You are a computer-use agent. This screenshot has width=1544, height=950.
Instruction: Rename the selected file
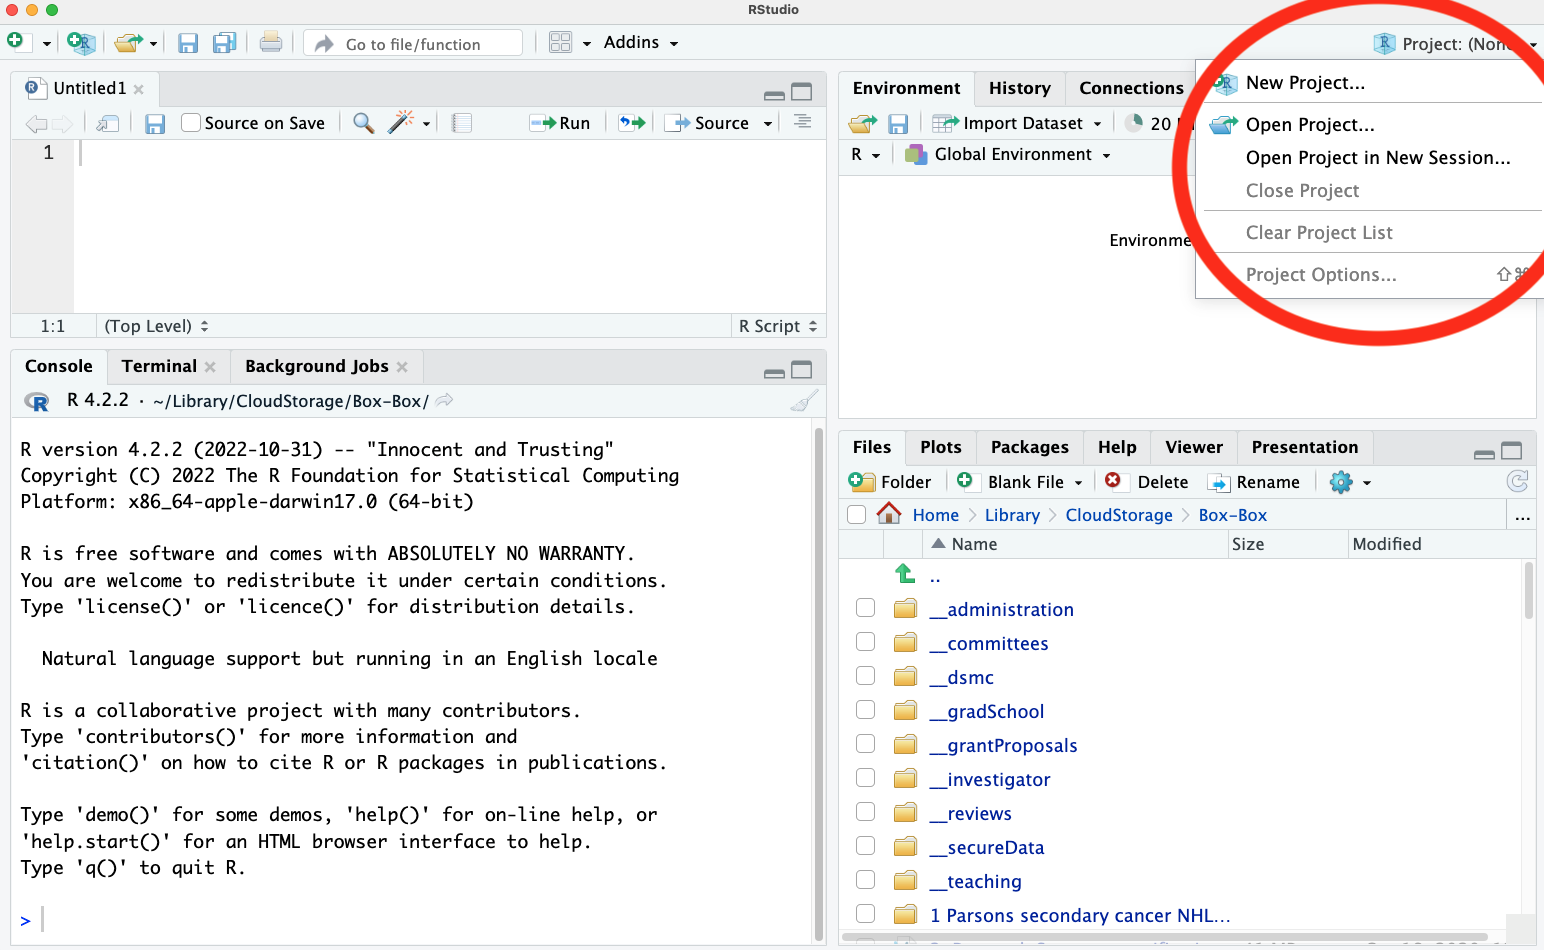tap(1254, 482)
